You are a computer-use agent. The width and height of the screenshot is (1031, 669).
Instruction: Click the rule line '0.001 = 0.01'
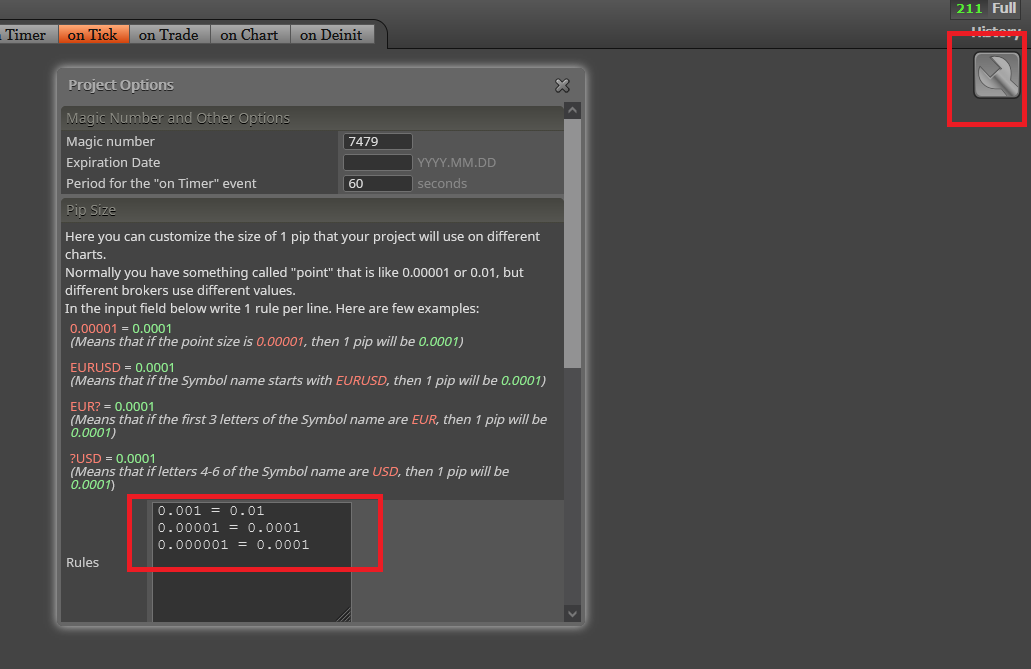(x=211, y=510)
